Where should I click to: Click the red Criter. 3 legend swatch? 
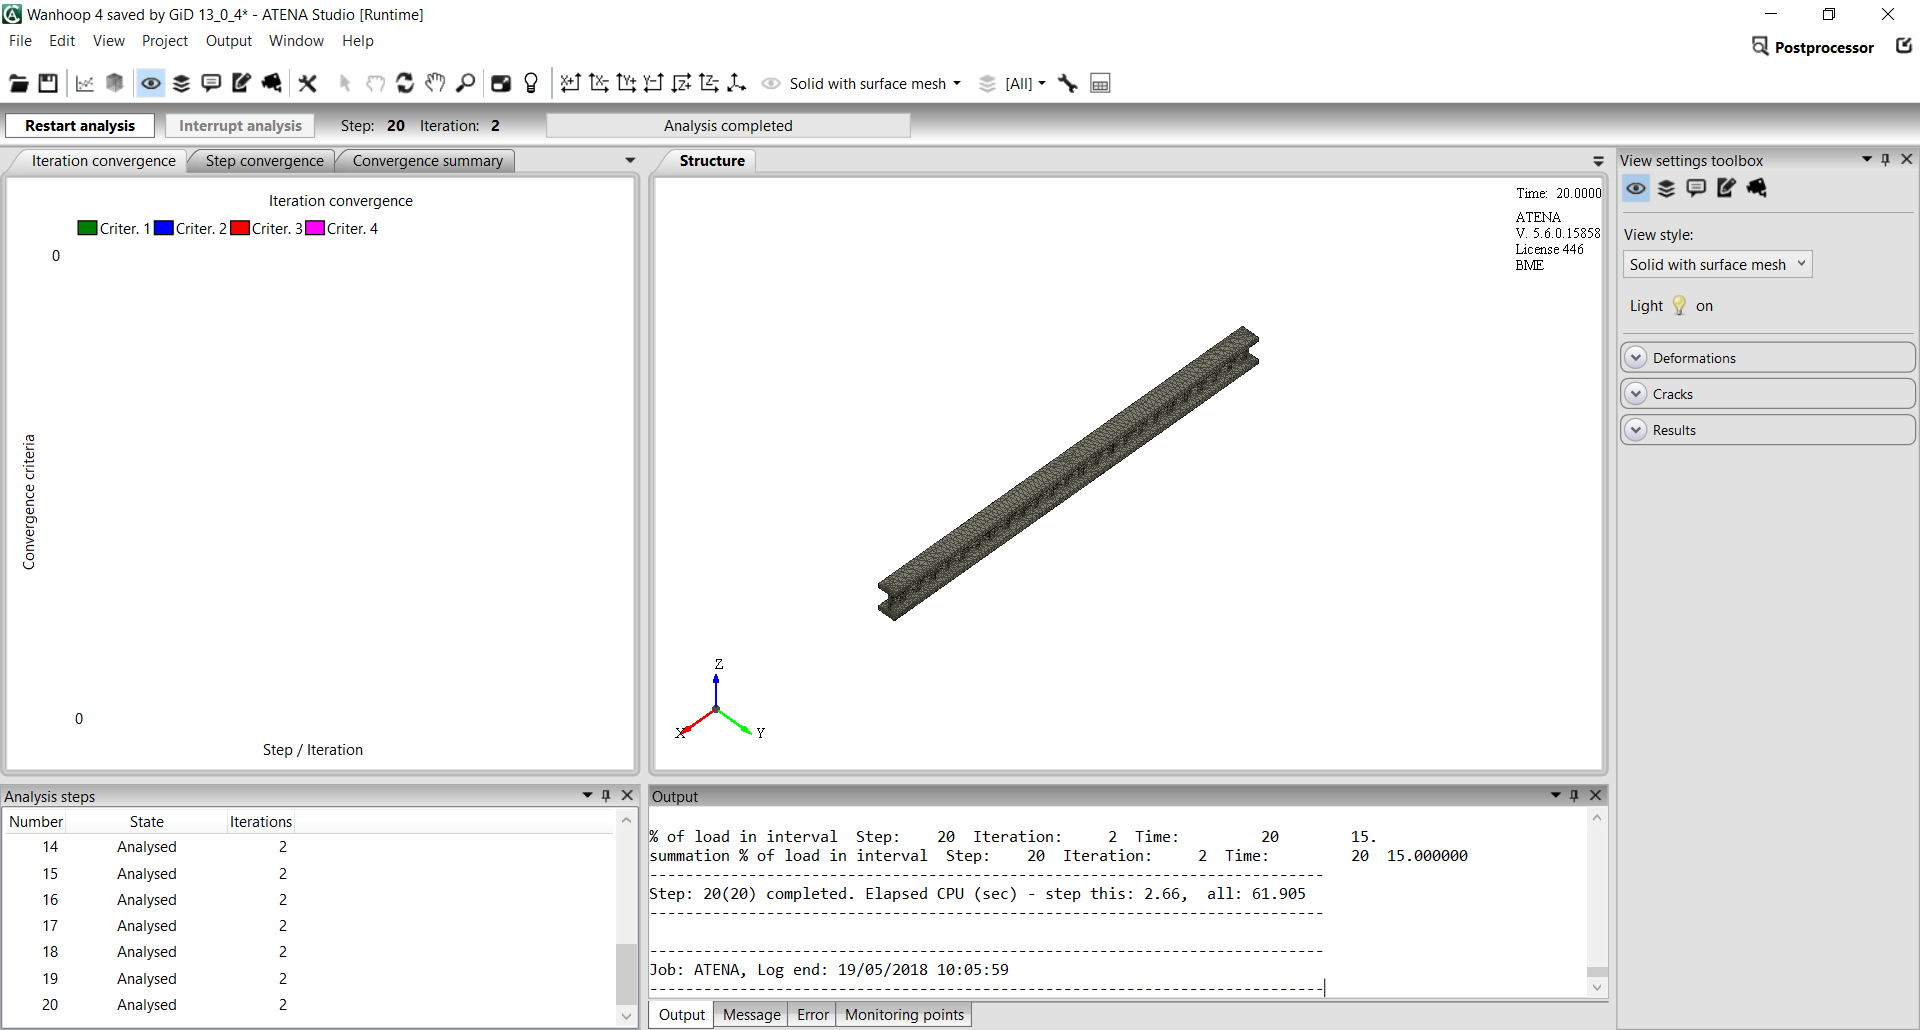point(240,229)
